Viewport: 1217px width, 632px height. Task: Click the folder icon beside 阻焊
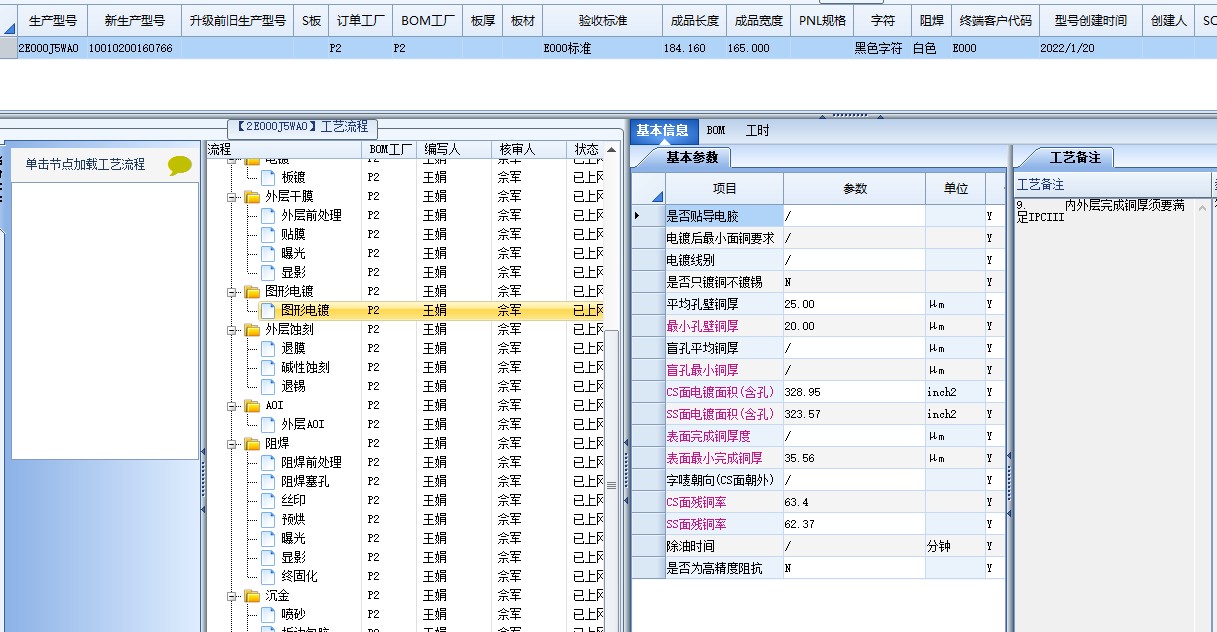pos(251,443)
